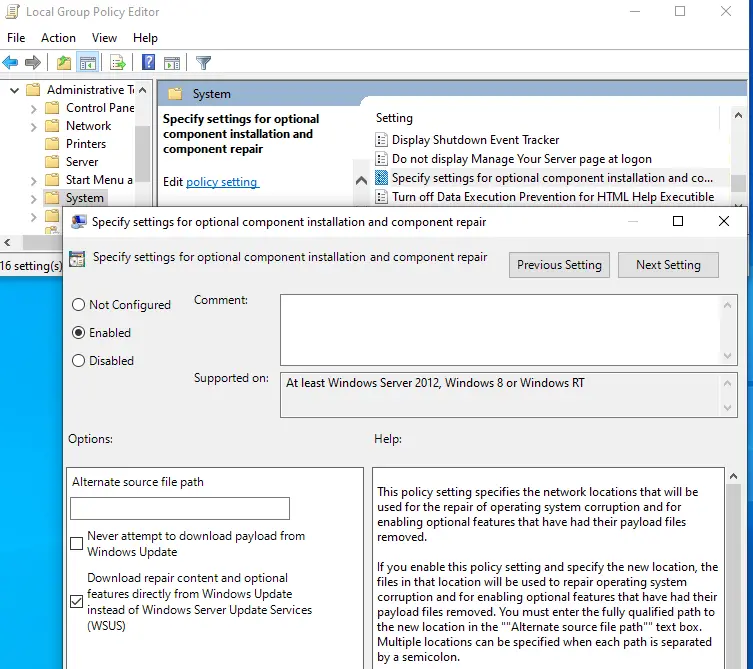The width and height of the screenshot is (753, 669).
Task: Toggle the Show/Hide Action Pane icon
Action: [170, 63]
